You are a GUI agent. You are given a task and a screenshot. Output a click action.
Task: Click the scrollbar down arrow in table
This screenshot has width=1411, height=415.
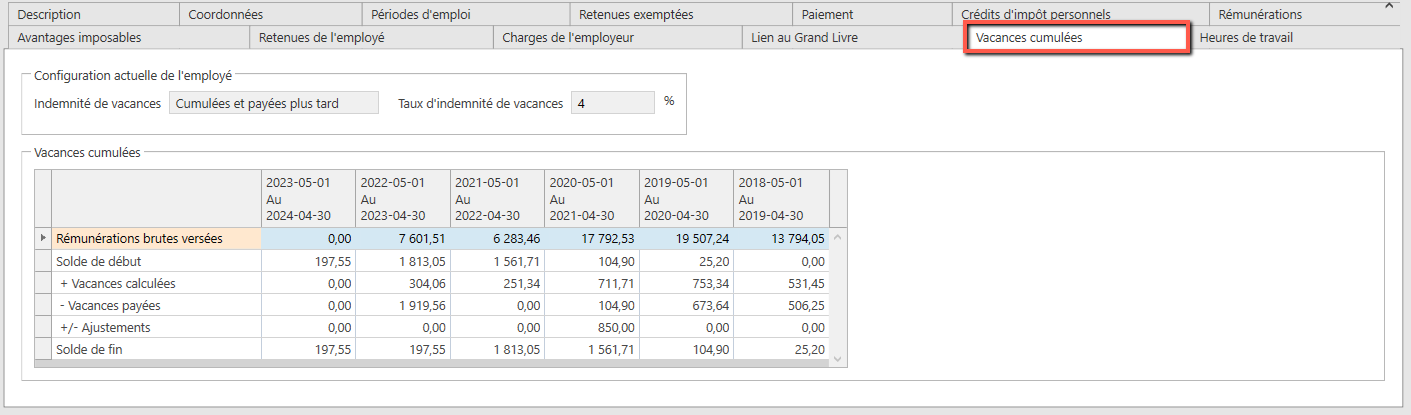pyautogui.click(x=838, y=358)
